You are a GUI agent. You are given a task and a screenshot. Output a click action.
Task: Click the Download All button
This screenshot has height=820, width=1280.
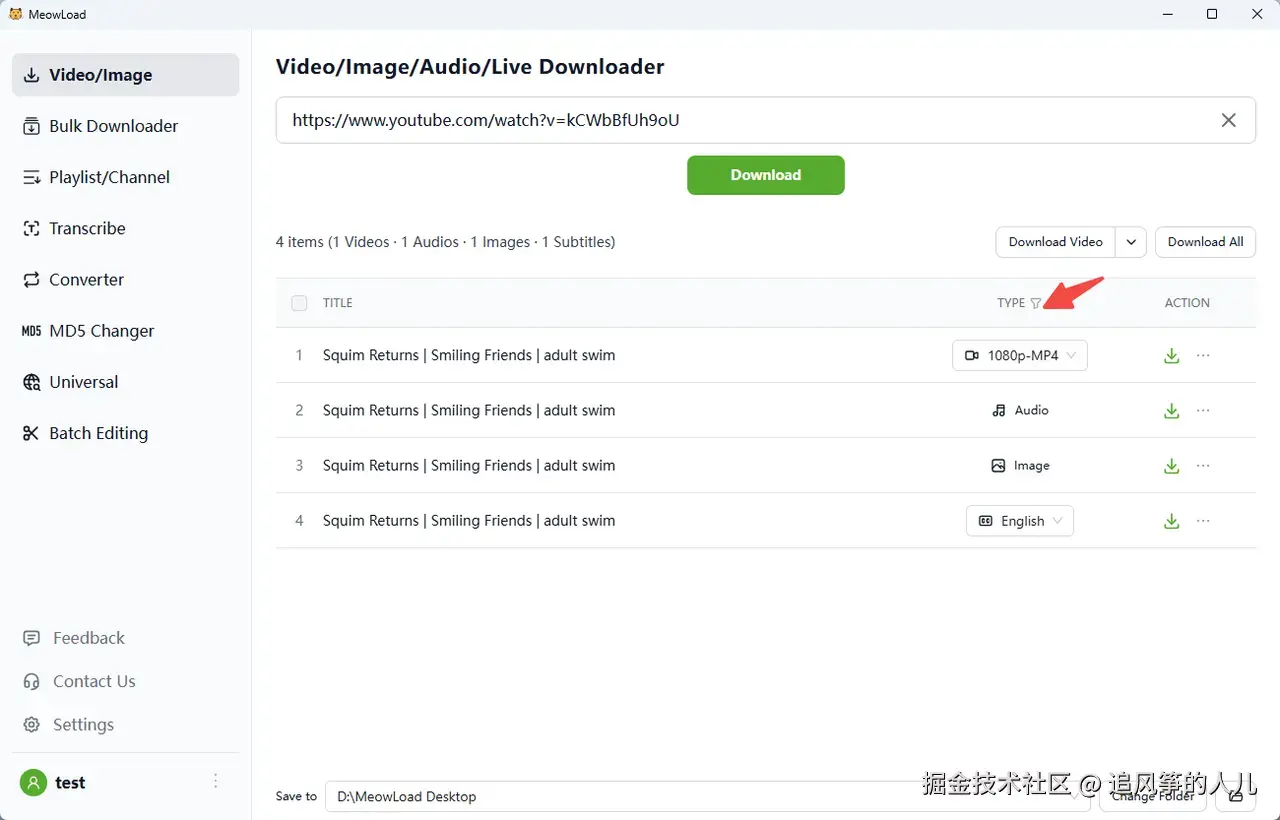click(x=1205, y=242)
